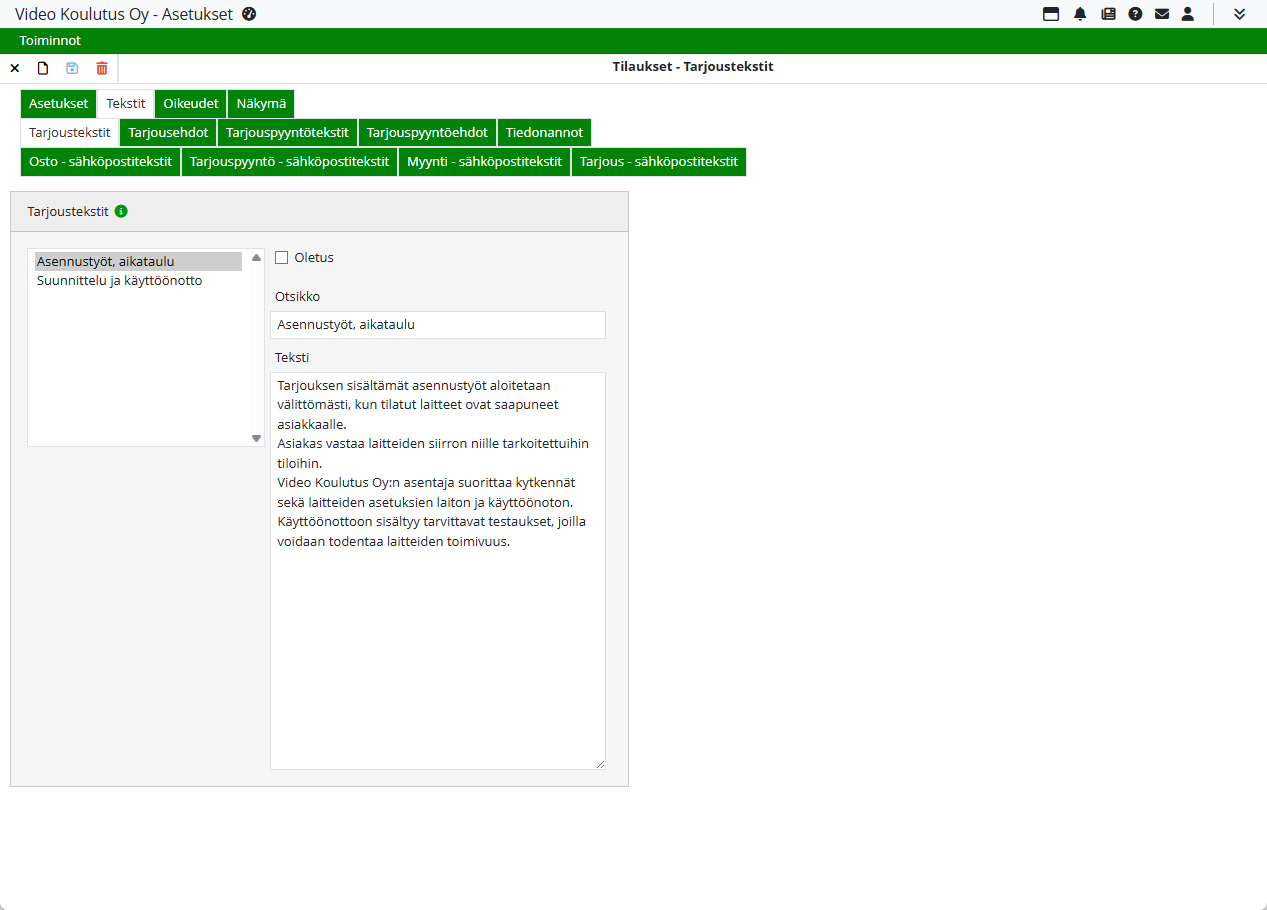Click the green info icon beside Tarjoustekstit
1267x910 pixels.
point(121,211)
